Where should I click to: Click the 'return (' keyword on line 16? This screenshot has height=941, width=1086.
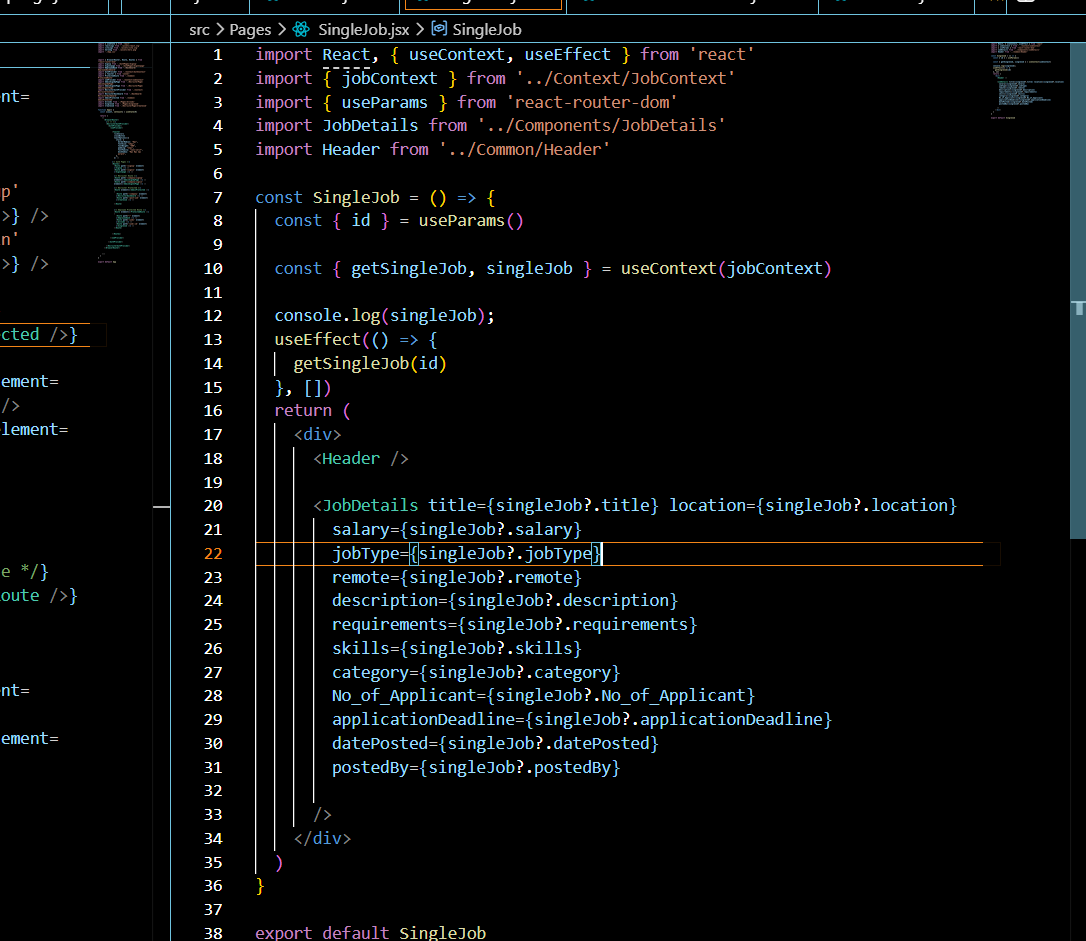[312, 411]
